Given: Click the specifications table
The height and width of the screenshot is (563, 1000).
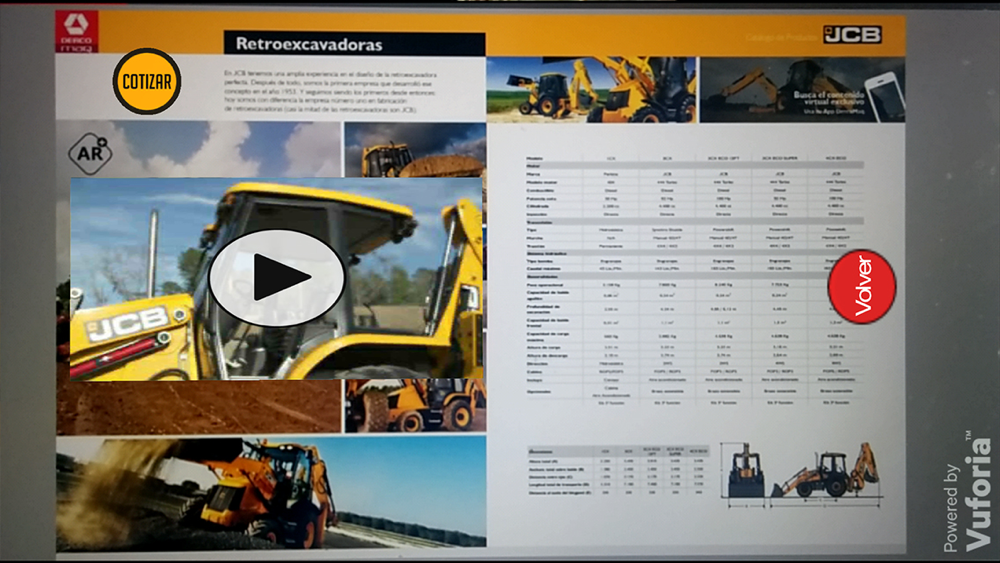Looking at the screenshot, I should 695,281.
